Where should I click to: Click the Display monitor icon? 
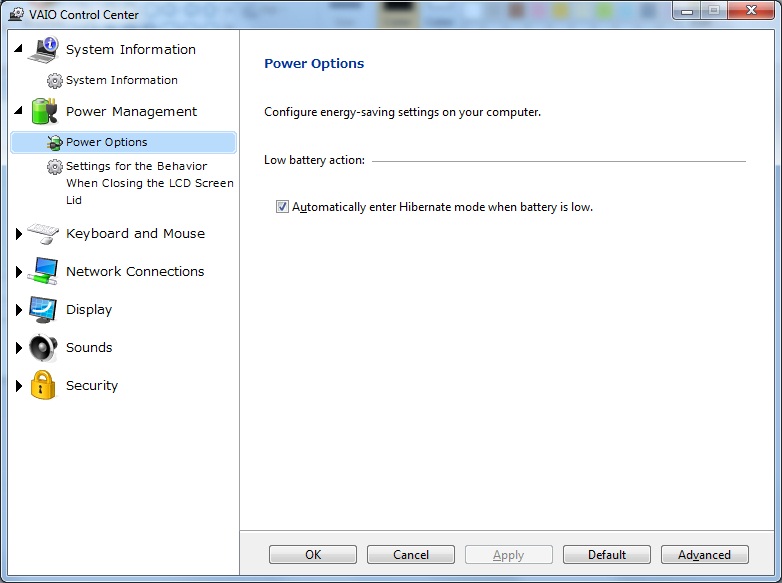pos(43,310)
